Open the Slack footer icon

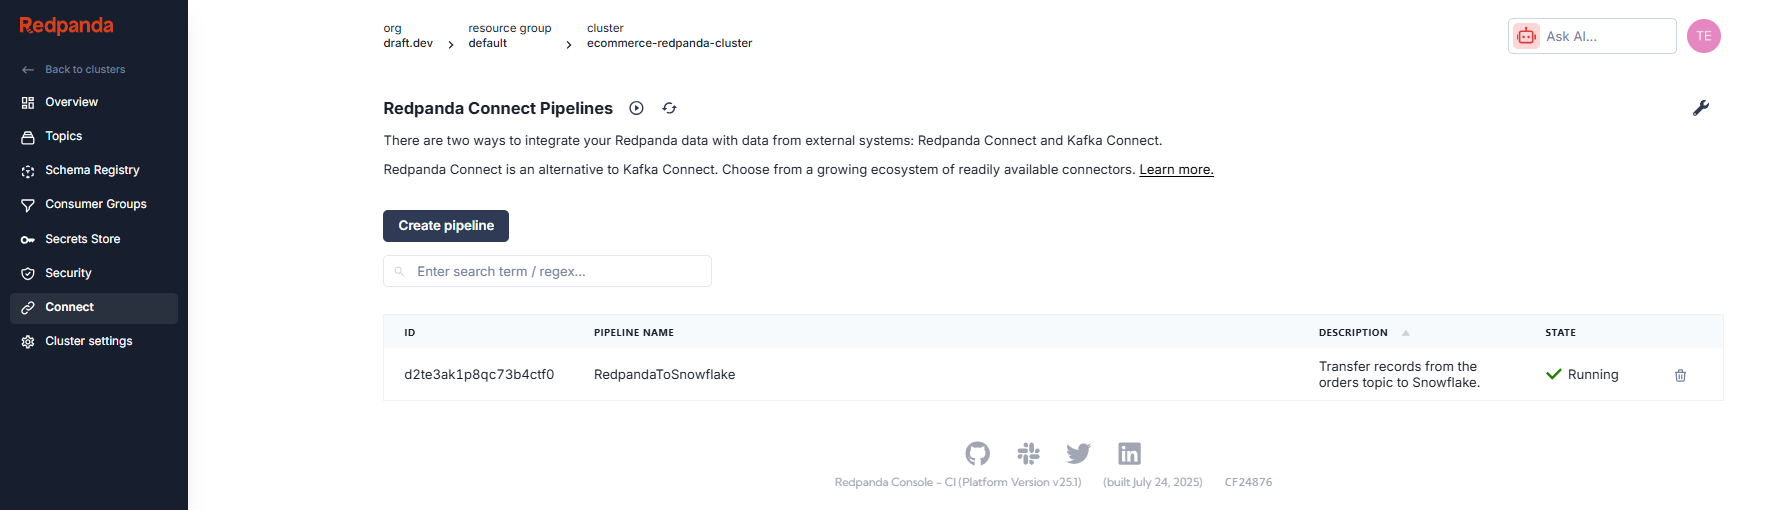[x=1028, y=453]
